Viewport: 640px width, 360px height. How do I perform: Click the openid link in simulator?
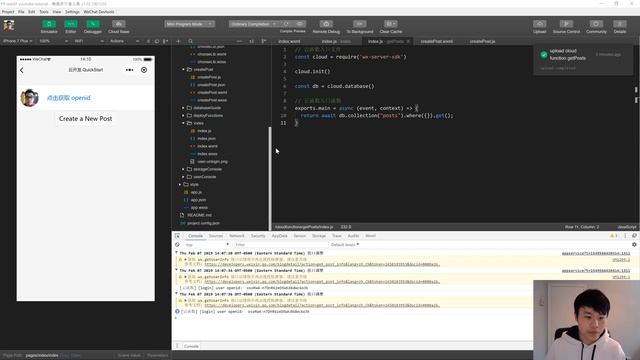[x=69, y=98]
